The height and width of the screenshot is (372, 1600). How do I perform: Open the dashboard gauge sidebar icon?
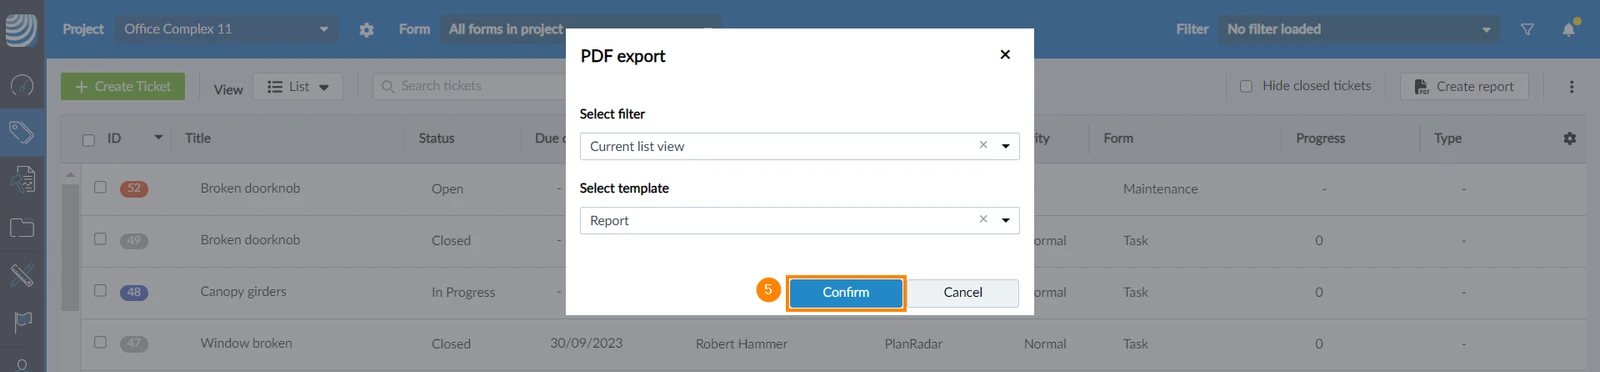pos(22,86)
